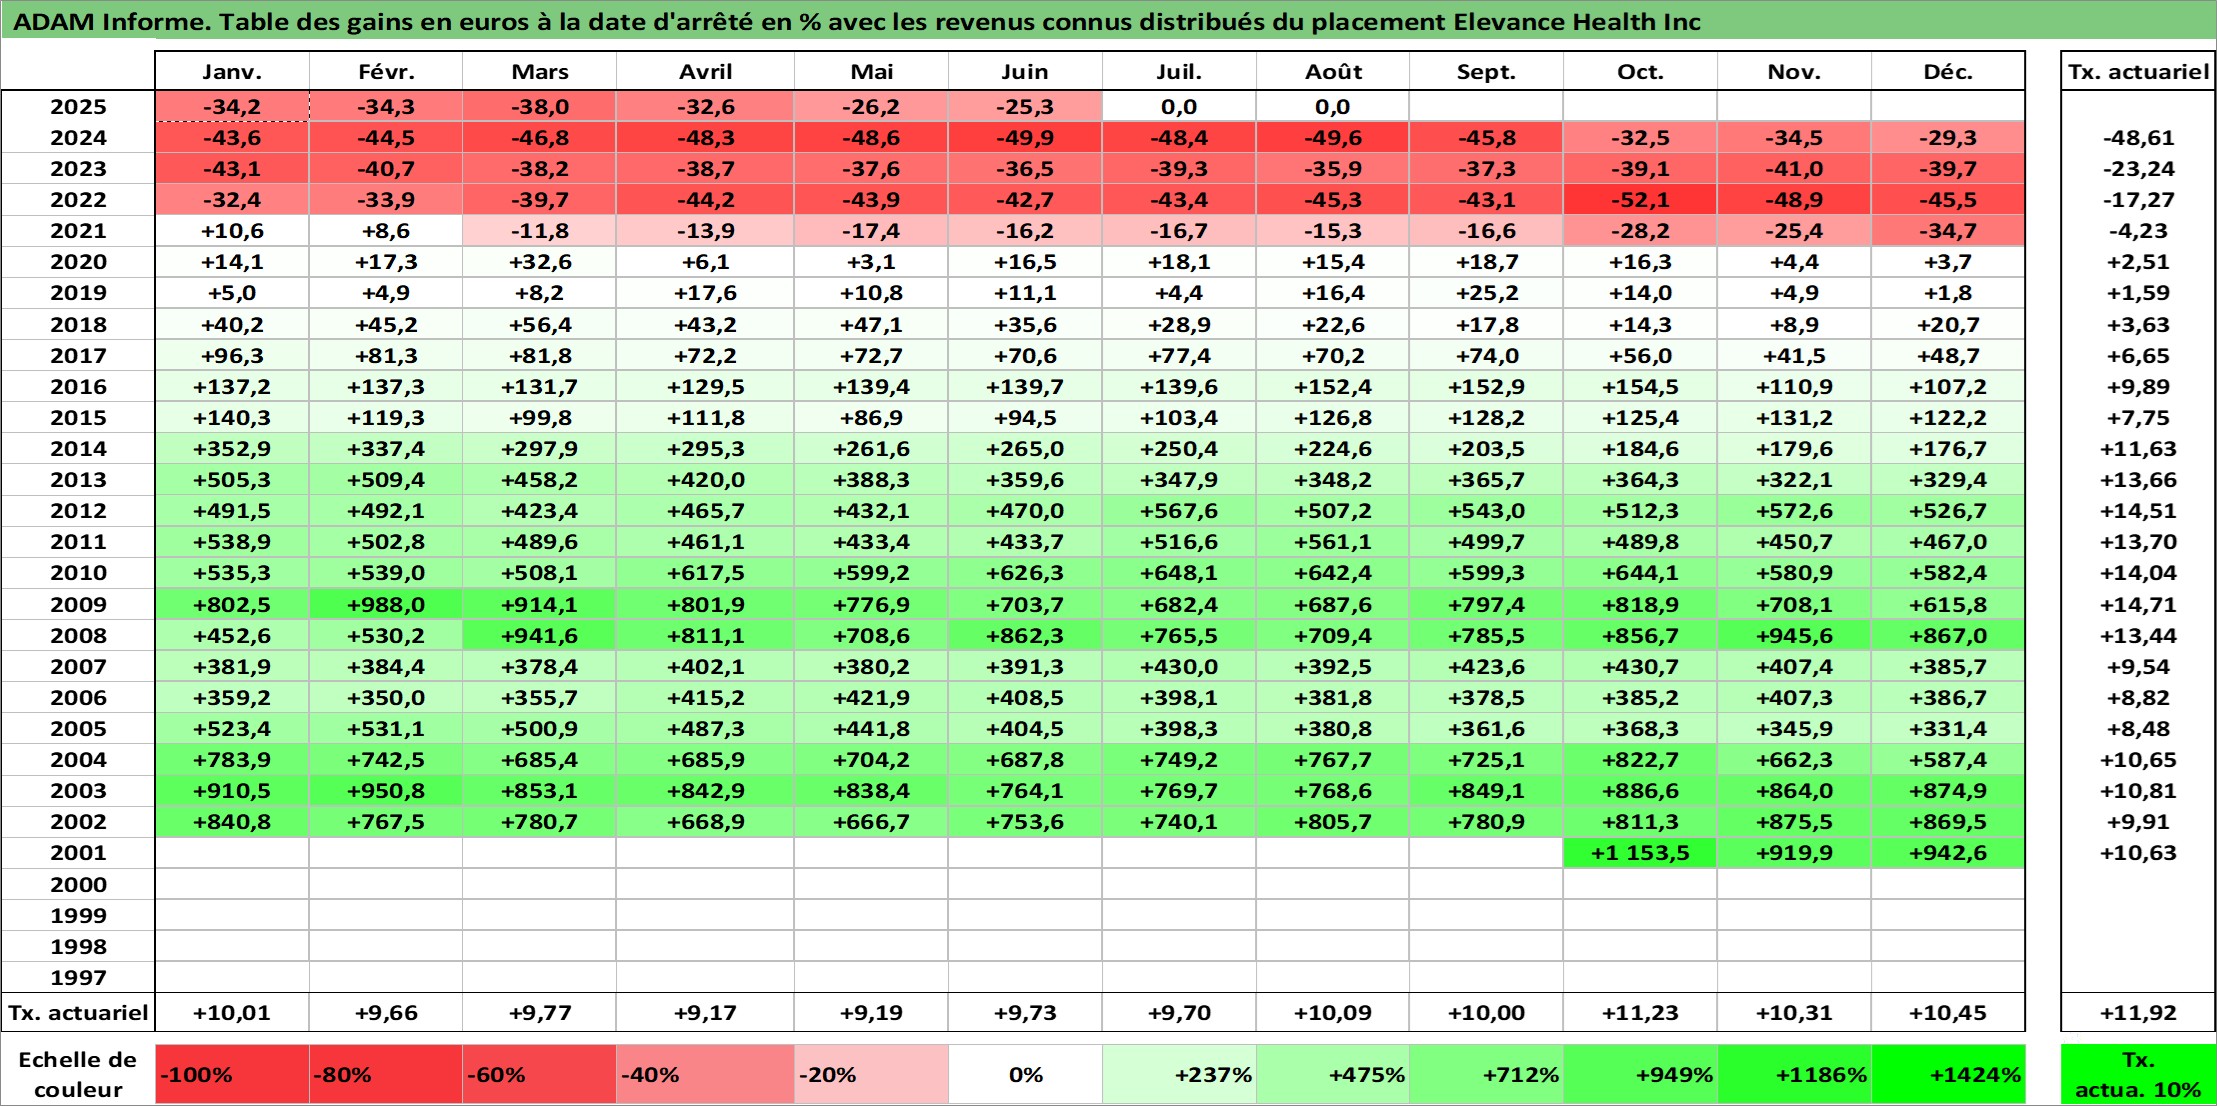Select the +1 153,5 cell for Oct. 2001
2217x1106 pixels.
point(1640,853)
